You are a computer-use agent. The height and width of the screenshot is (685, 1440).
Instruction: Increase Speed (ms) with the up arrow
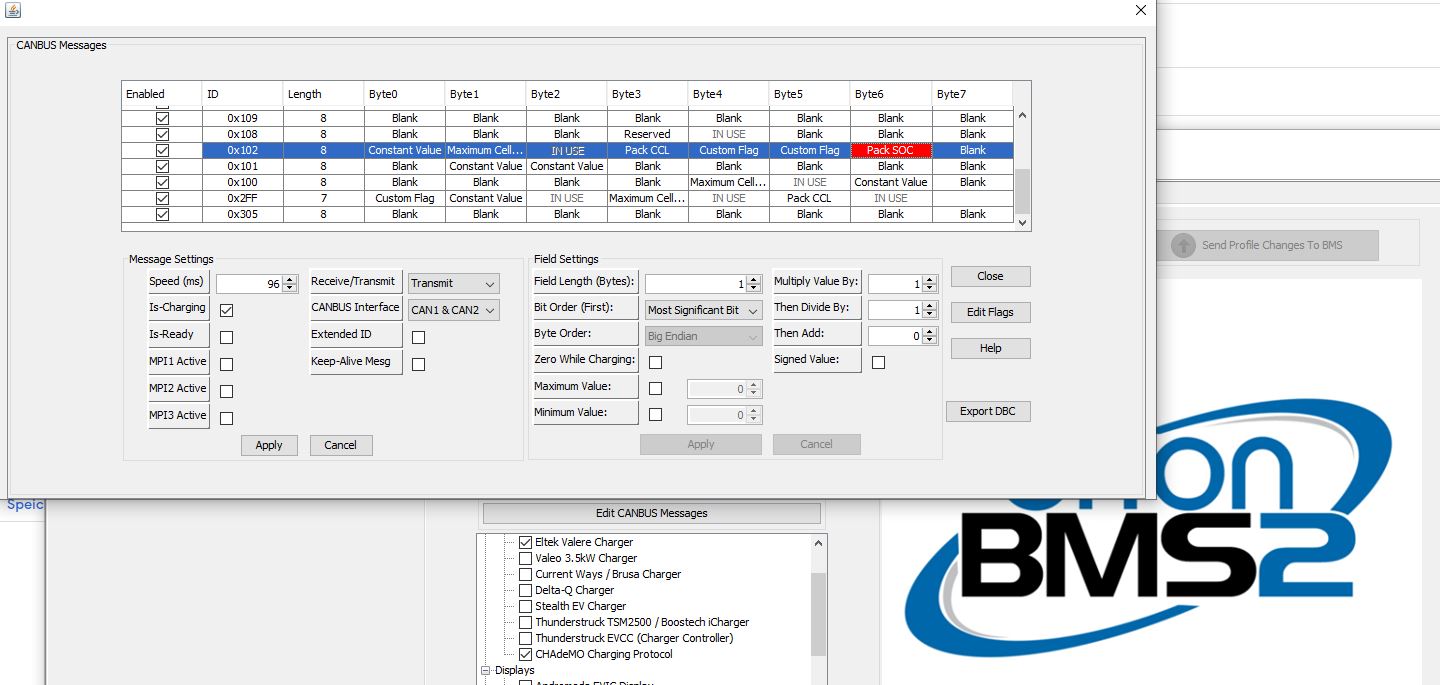290,280
